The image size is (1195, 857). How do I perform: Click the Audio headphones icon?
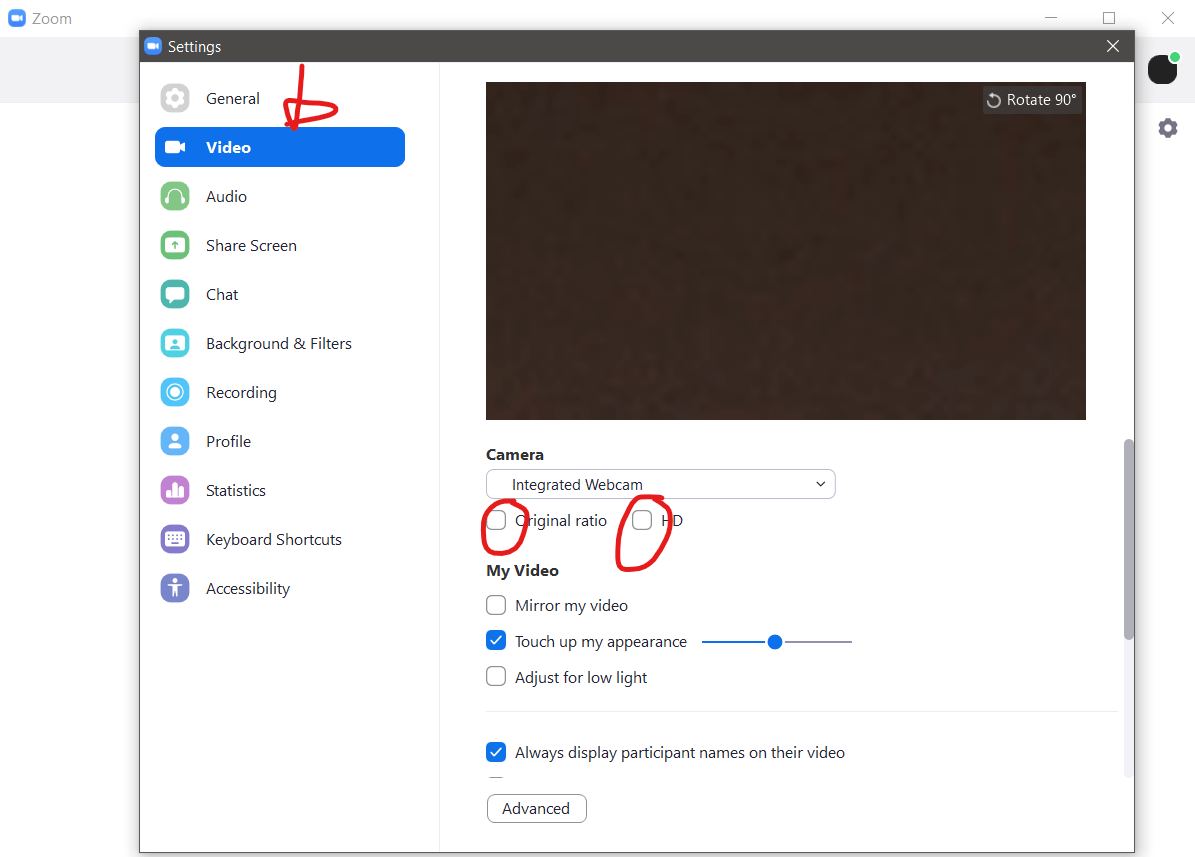pyautogui.click(x=175, y=196)
